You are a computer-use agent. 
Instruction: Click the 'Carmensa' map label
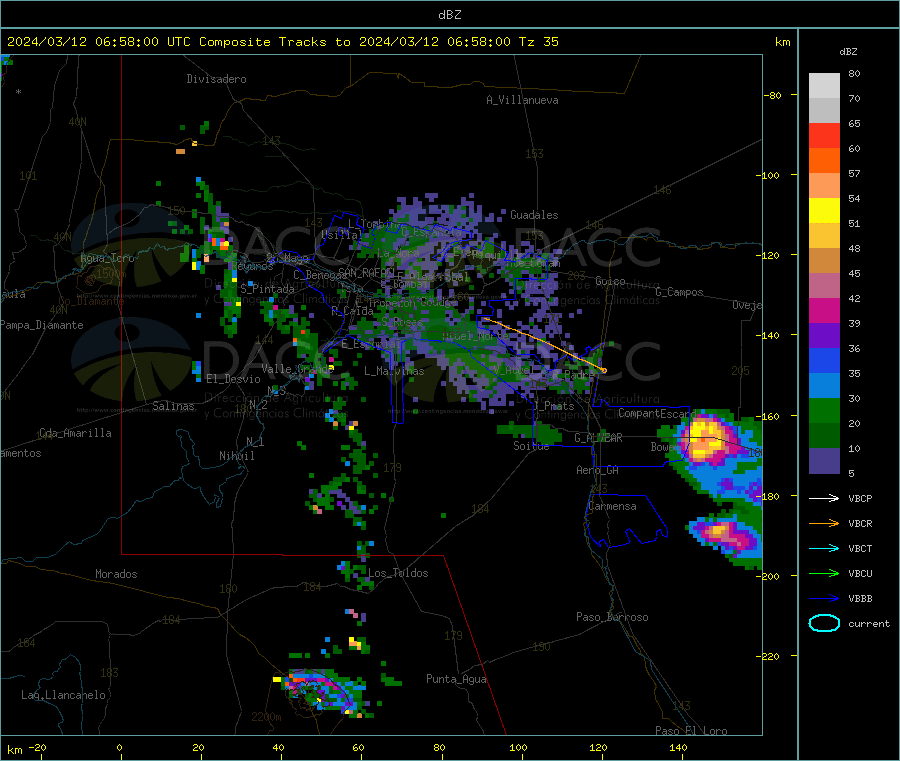(612, 506)
